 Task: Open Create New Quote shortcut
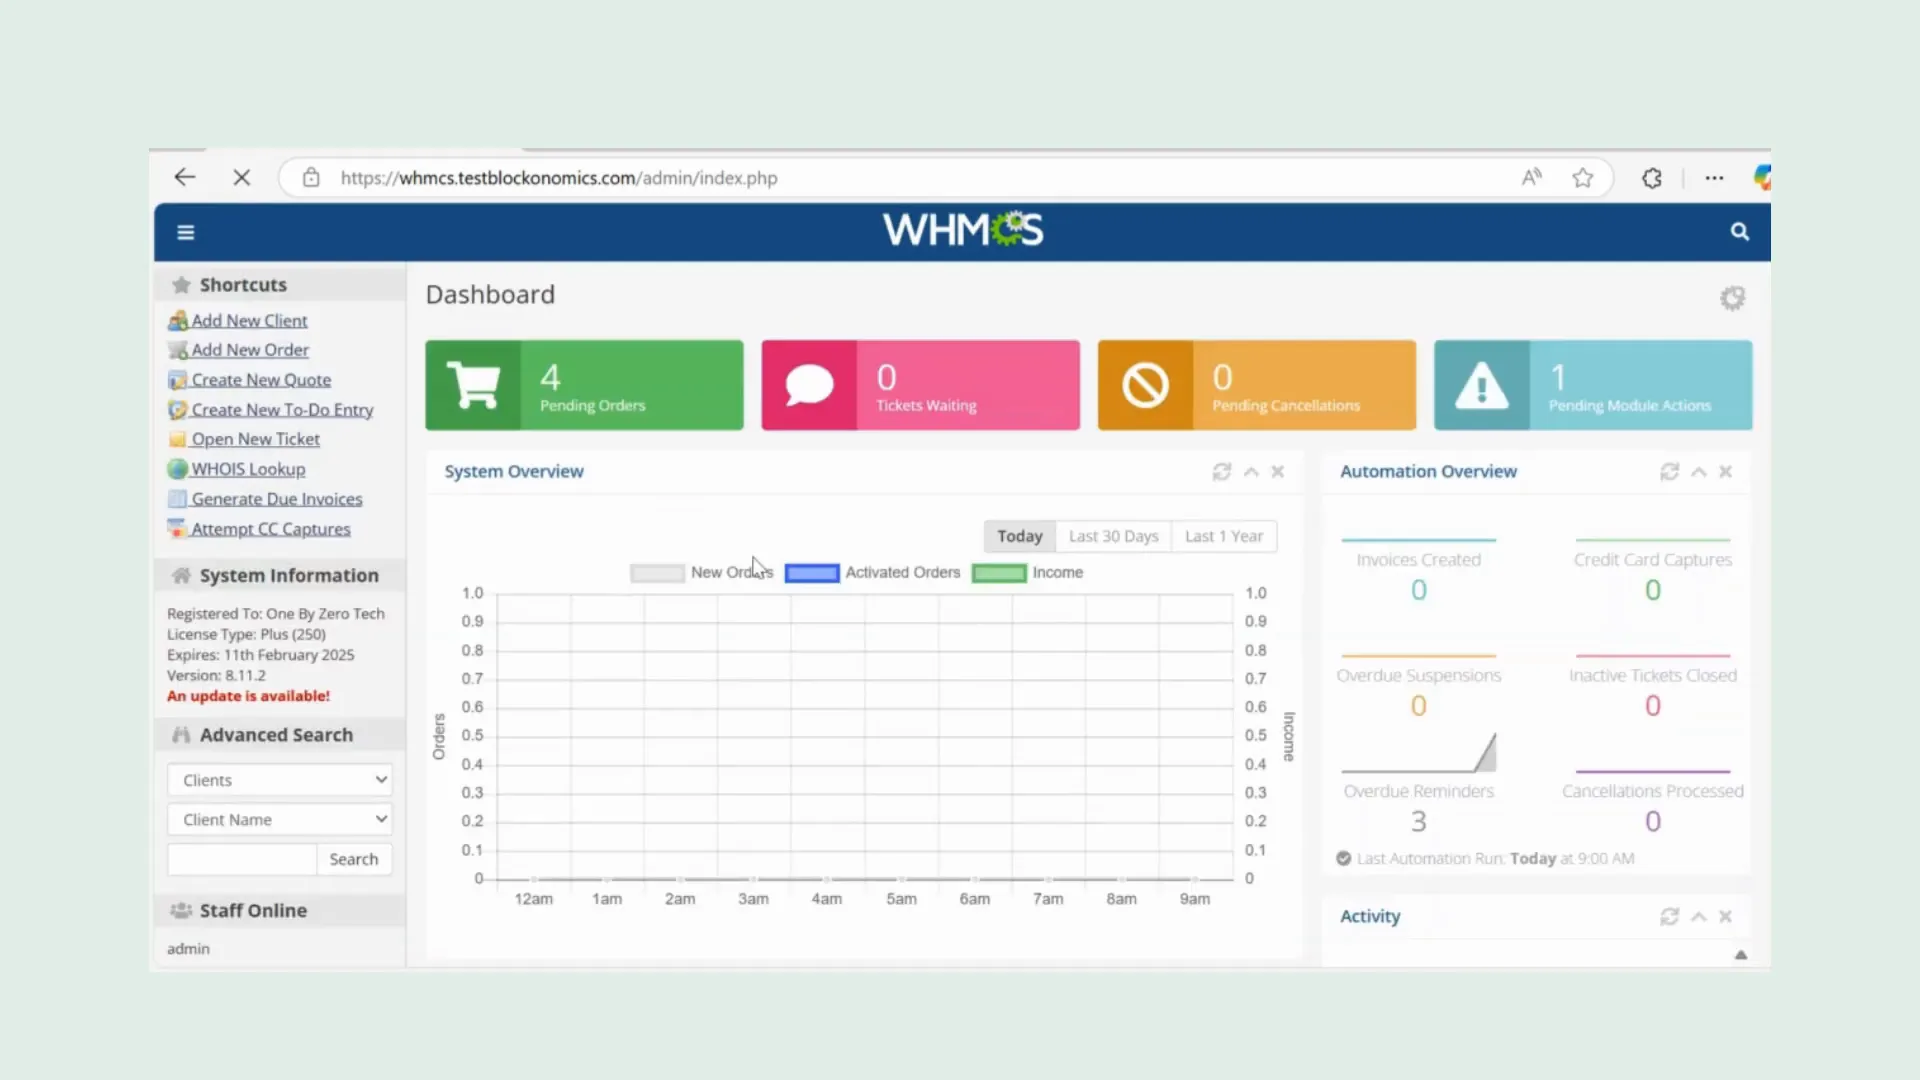coord(261,380)
